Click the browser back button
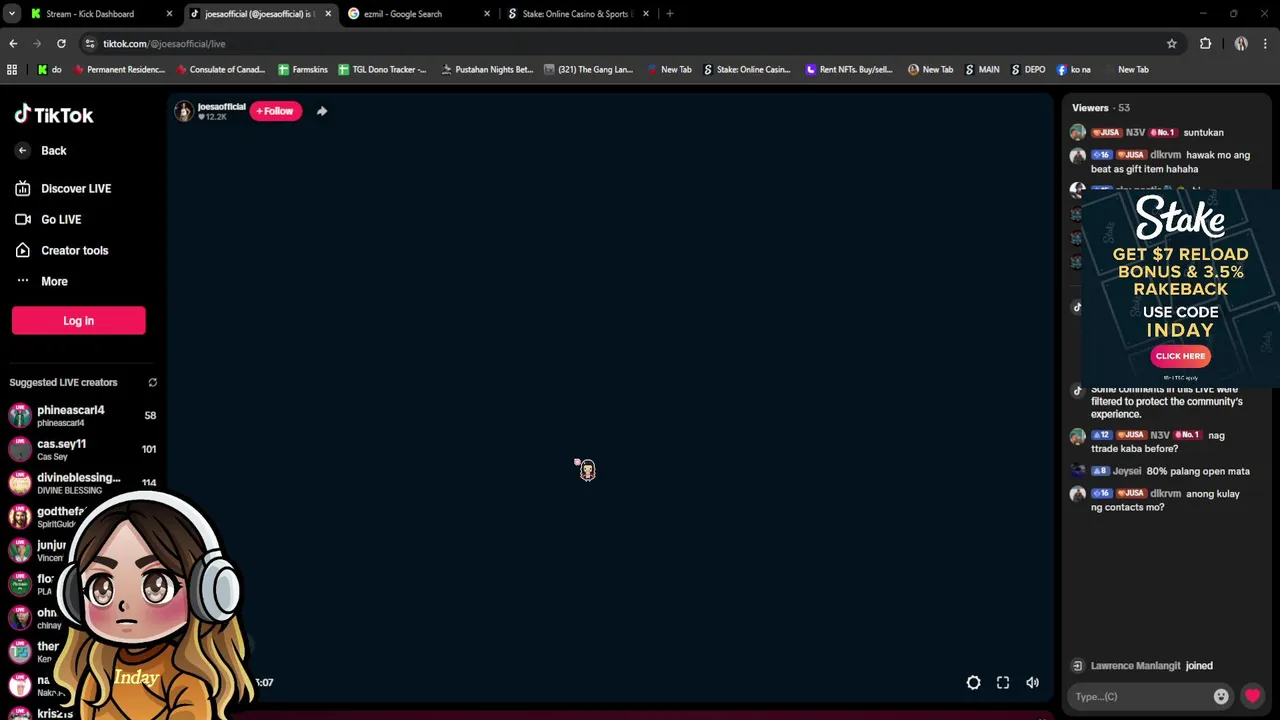 tap(13, 44)
